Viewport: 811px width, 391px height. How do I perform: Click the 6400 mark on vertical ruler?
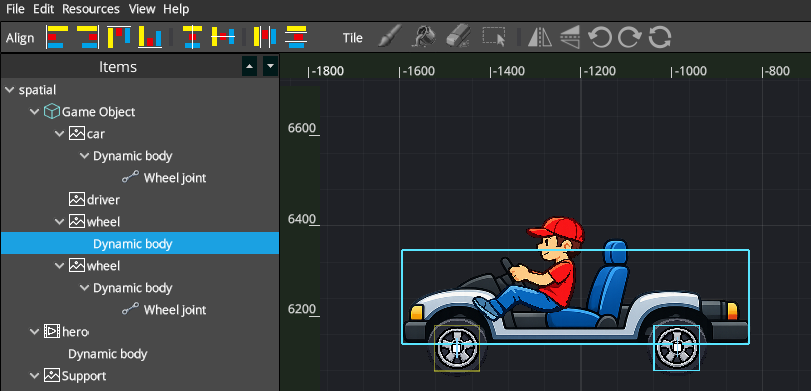(303, 219)
